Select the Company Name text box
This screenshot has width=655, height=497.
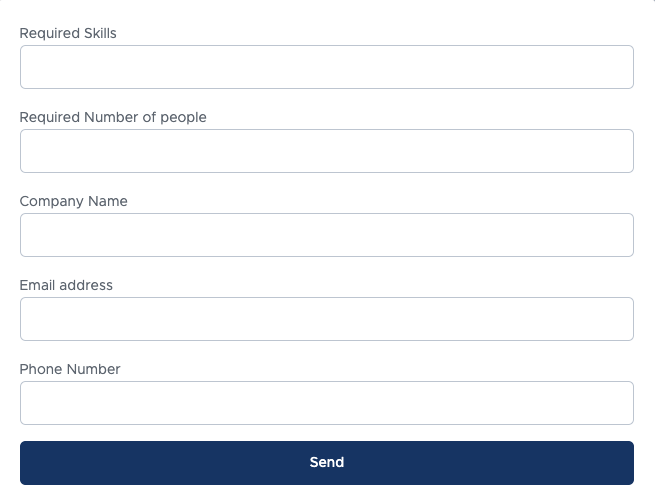[x=326, y=235]
